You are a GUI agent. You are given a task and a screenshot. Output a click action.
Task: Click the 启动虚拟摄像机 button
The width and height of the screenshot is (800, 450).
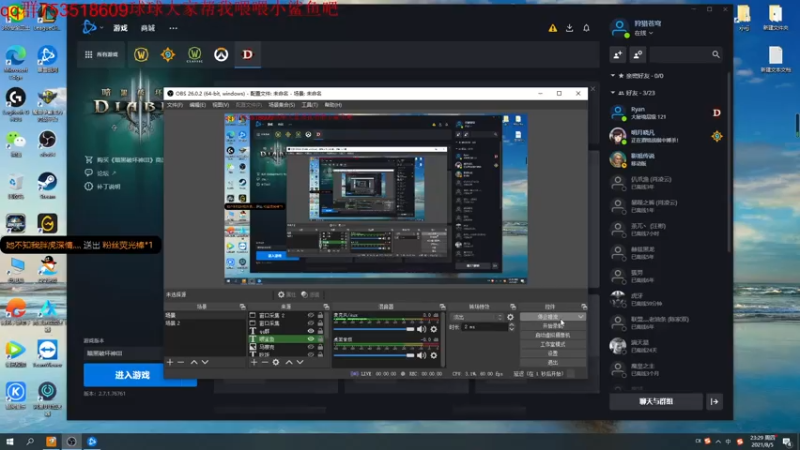click(553, 335)
